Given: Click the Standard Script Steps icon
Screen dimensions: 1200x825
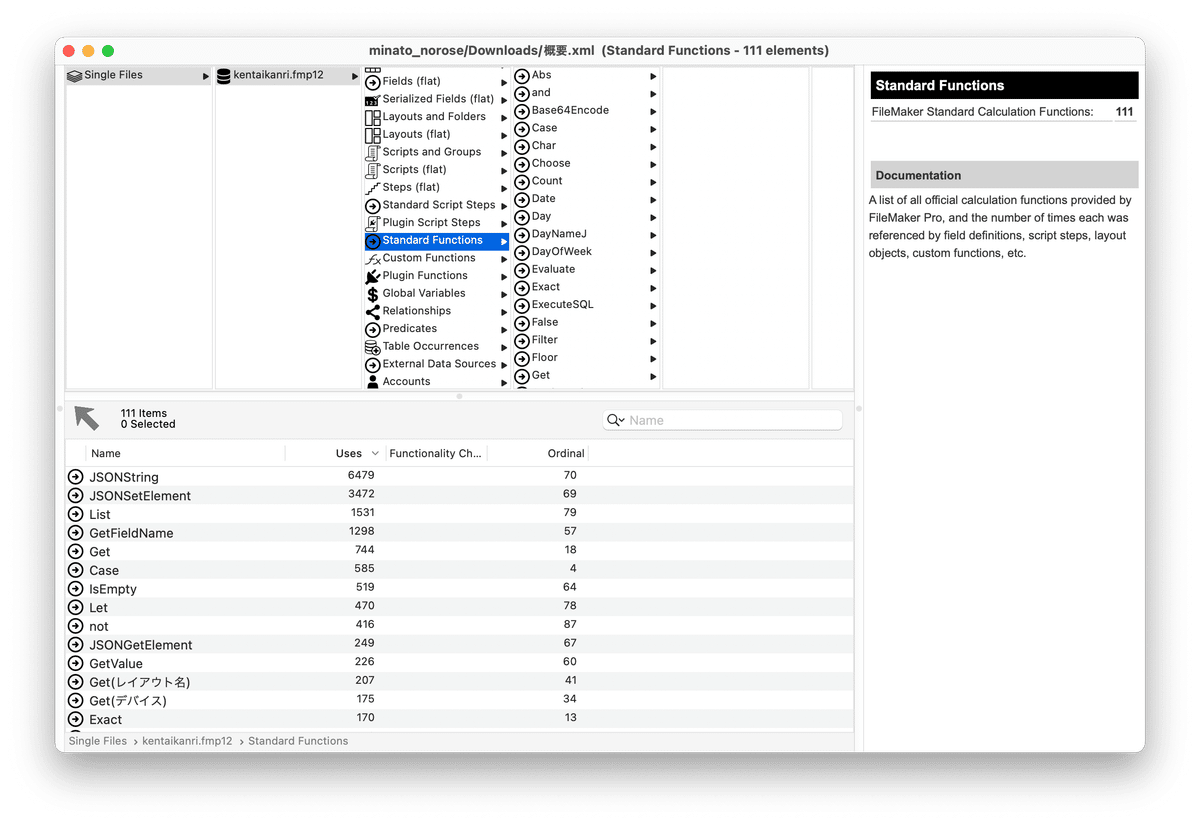Looking at the screenshot, I should click(x=373, y=204).
